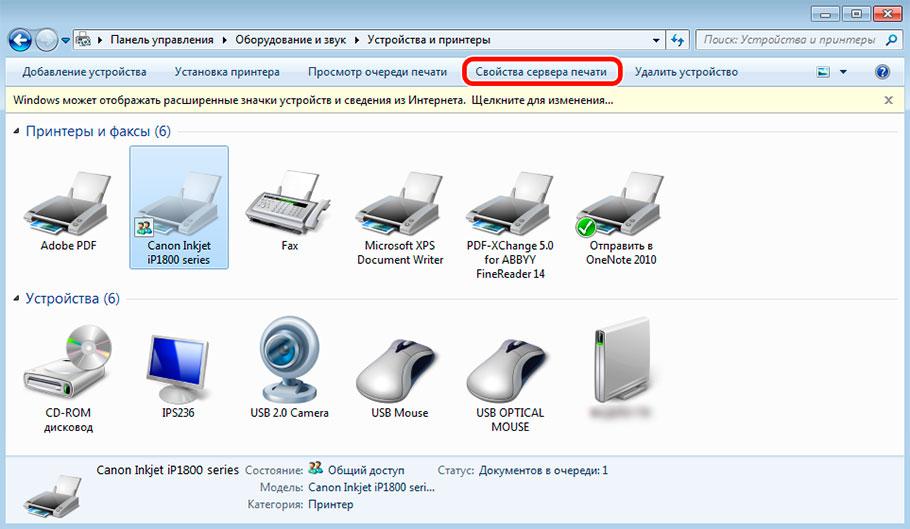Image resolution: width=910 pixels, height=529 pixels.
Task: Click the search magnifier icon
Action: tap(891, 39)
